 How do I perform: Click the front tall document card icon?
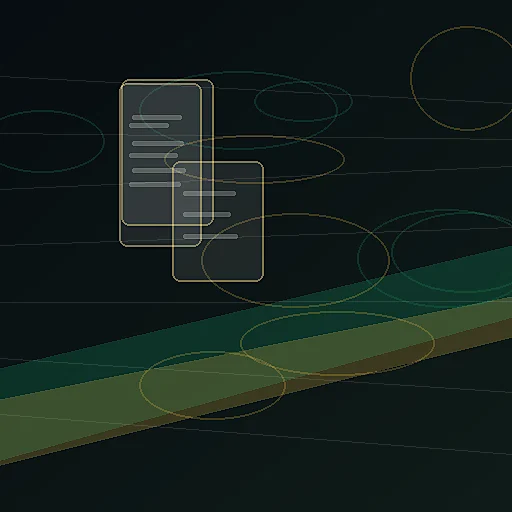point(161,165)
